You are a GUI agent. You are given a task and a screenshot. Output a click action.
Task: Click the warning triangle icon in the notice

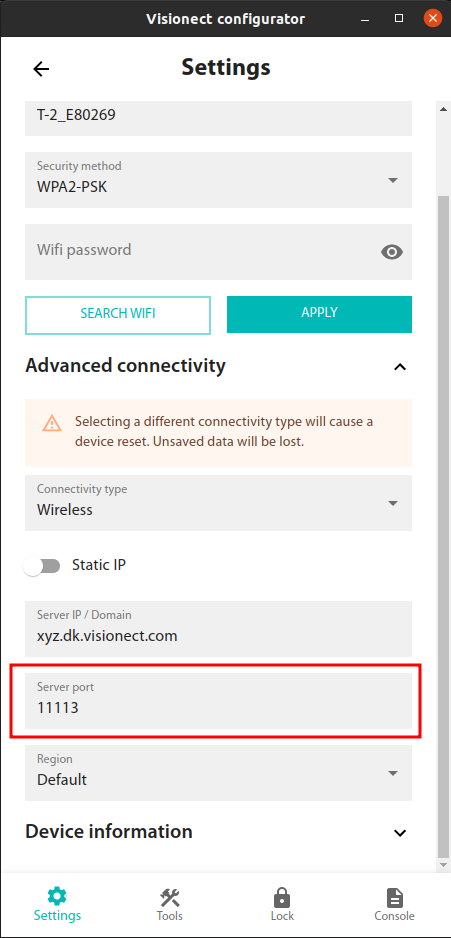pos(52,424)
